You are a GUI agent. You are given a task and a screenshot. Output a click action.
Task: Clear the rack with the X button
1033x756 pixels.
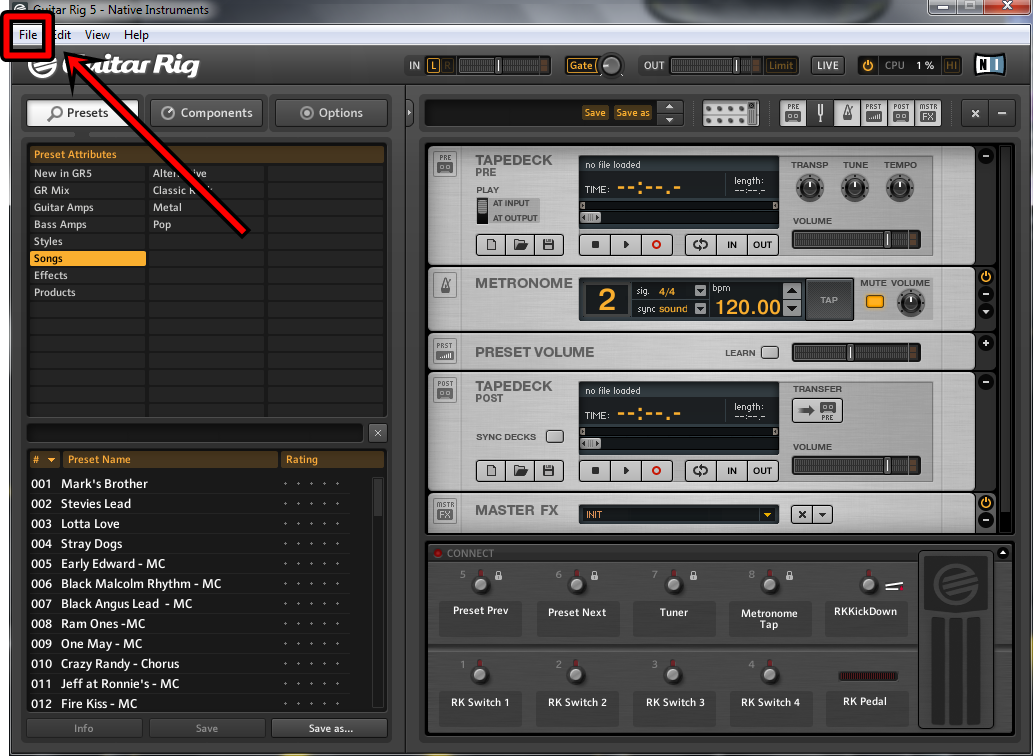click(x=975, y=113)
